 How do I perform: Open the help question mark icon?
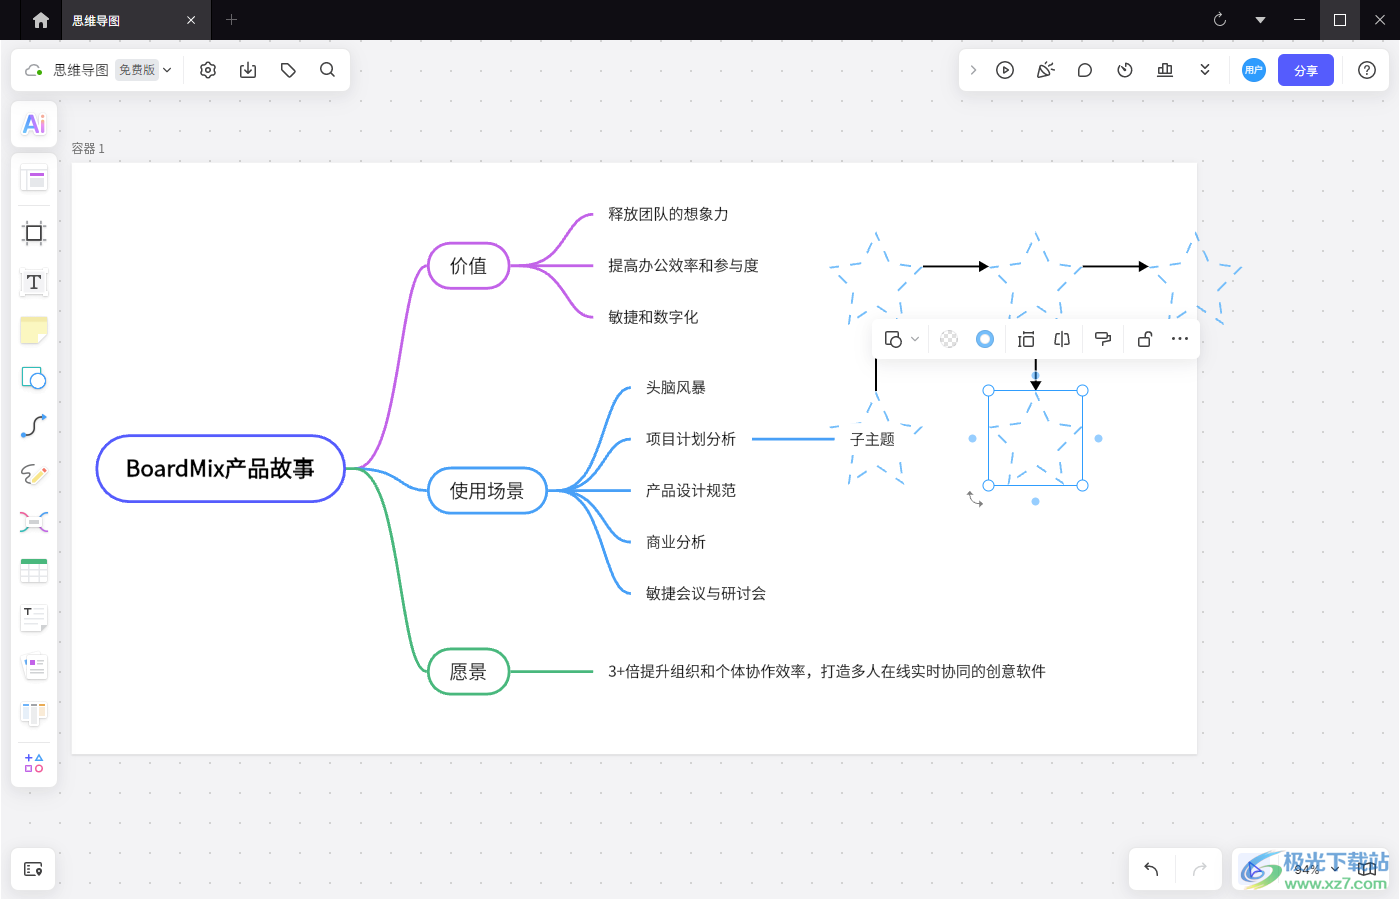[1367, 70]
